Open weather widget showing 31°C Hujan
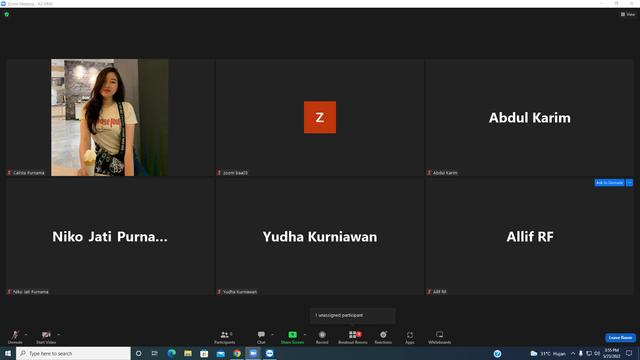Image resolution: width=640 pixels, height=360 pixels. pos(548,353)
